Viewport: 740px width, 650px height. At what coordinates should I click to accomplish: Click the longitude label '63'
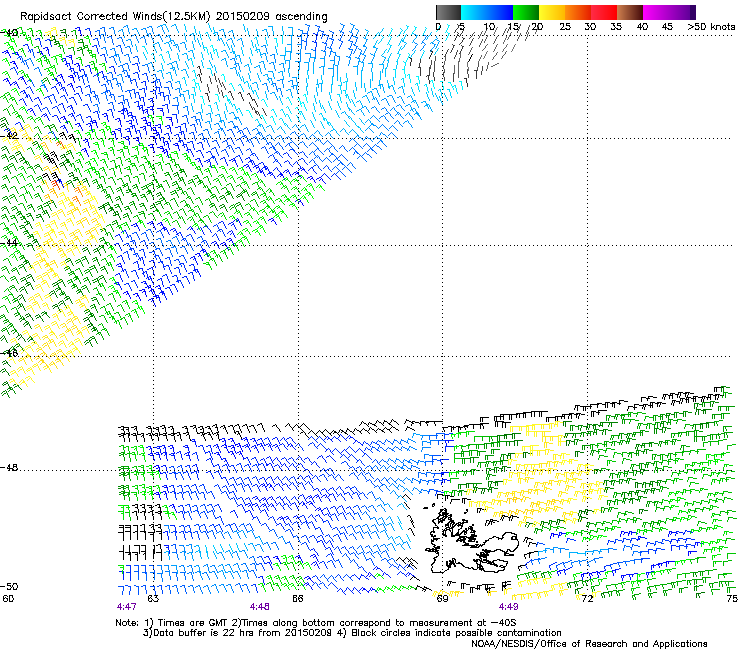pos(153,599)
